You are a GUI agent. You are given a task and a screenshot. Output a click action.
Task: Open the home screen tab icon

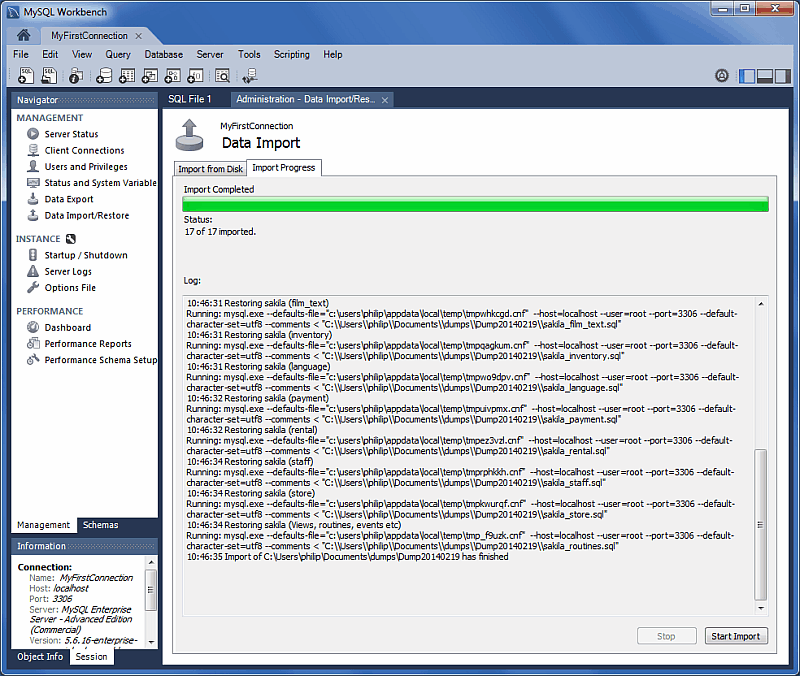[x=23, y=35]
